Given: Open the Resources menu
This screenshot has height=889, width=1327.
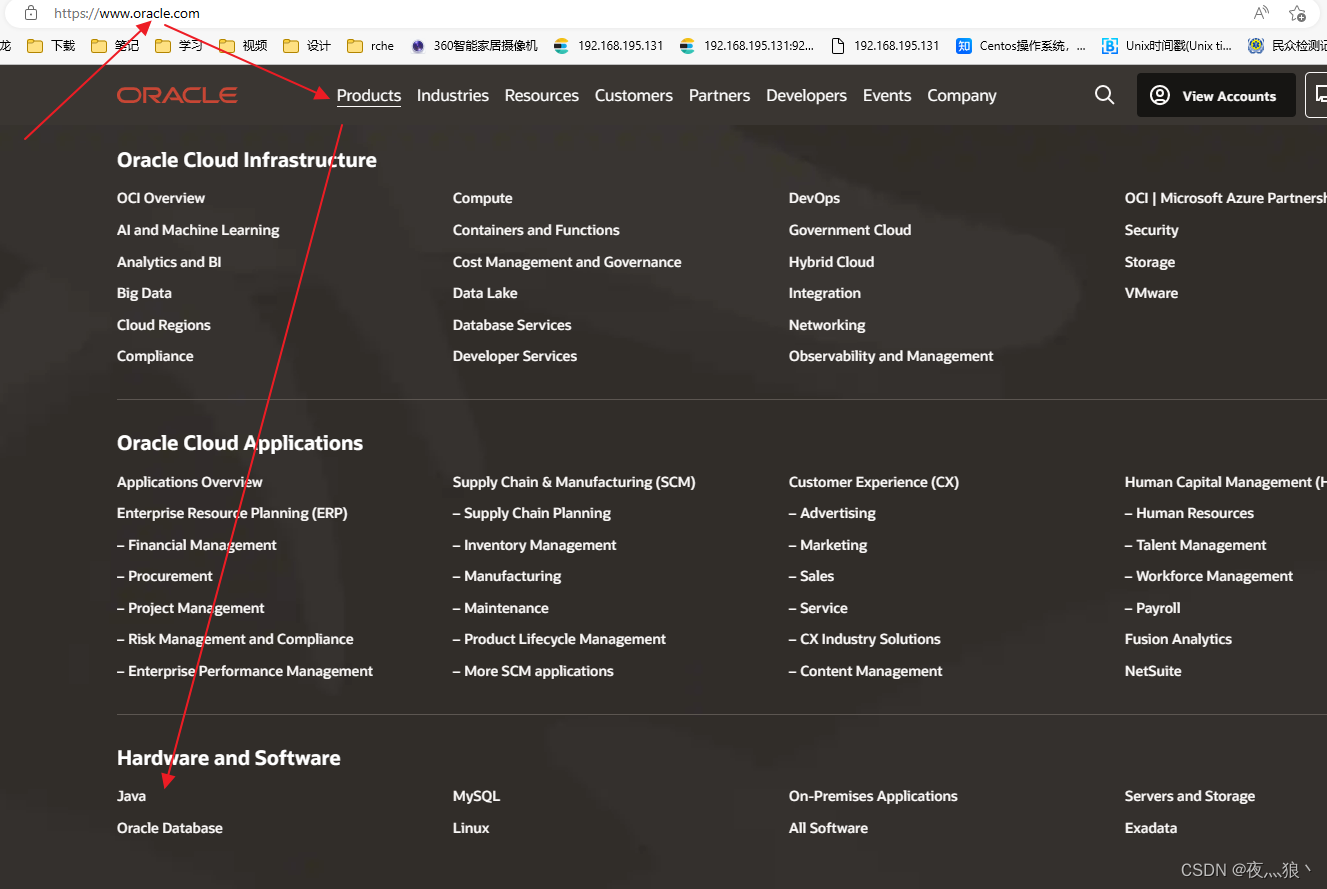Looking at the screenshot, I should point(542,95).
